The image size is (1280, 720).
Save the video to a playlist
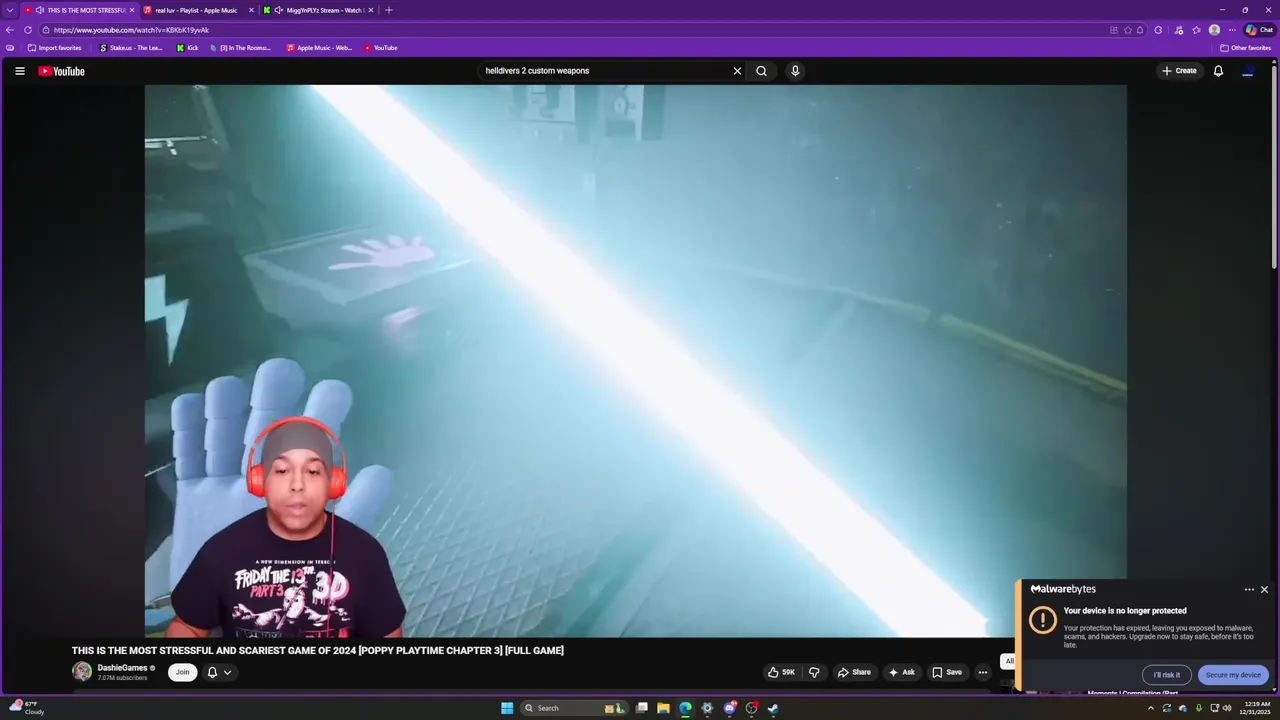(946, 672)
